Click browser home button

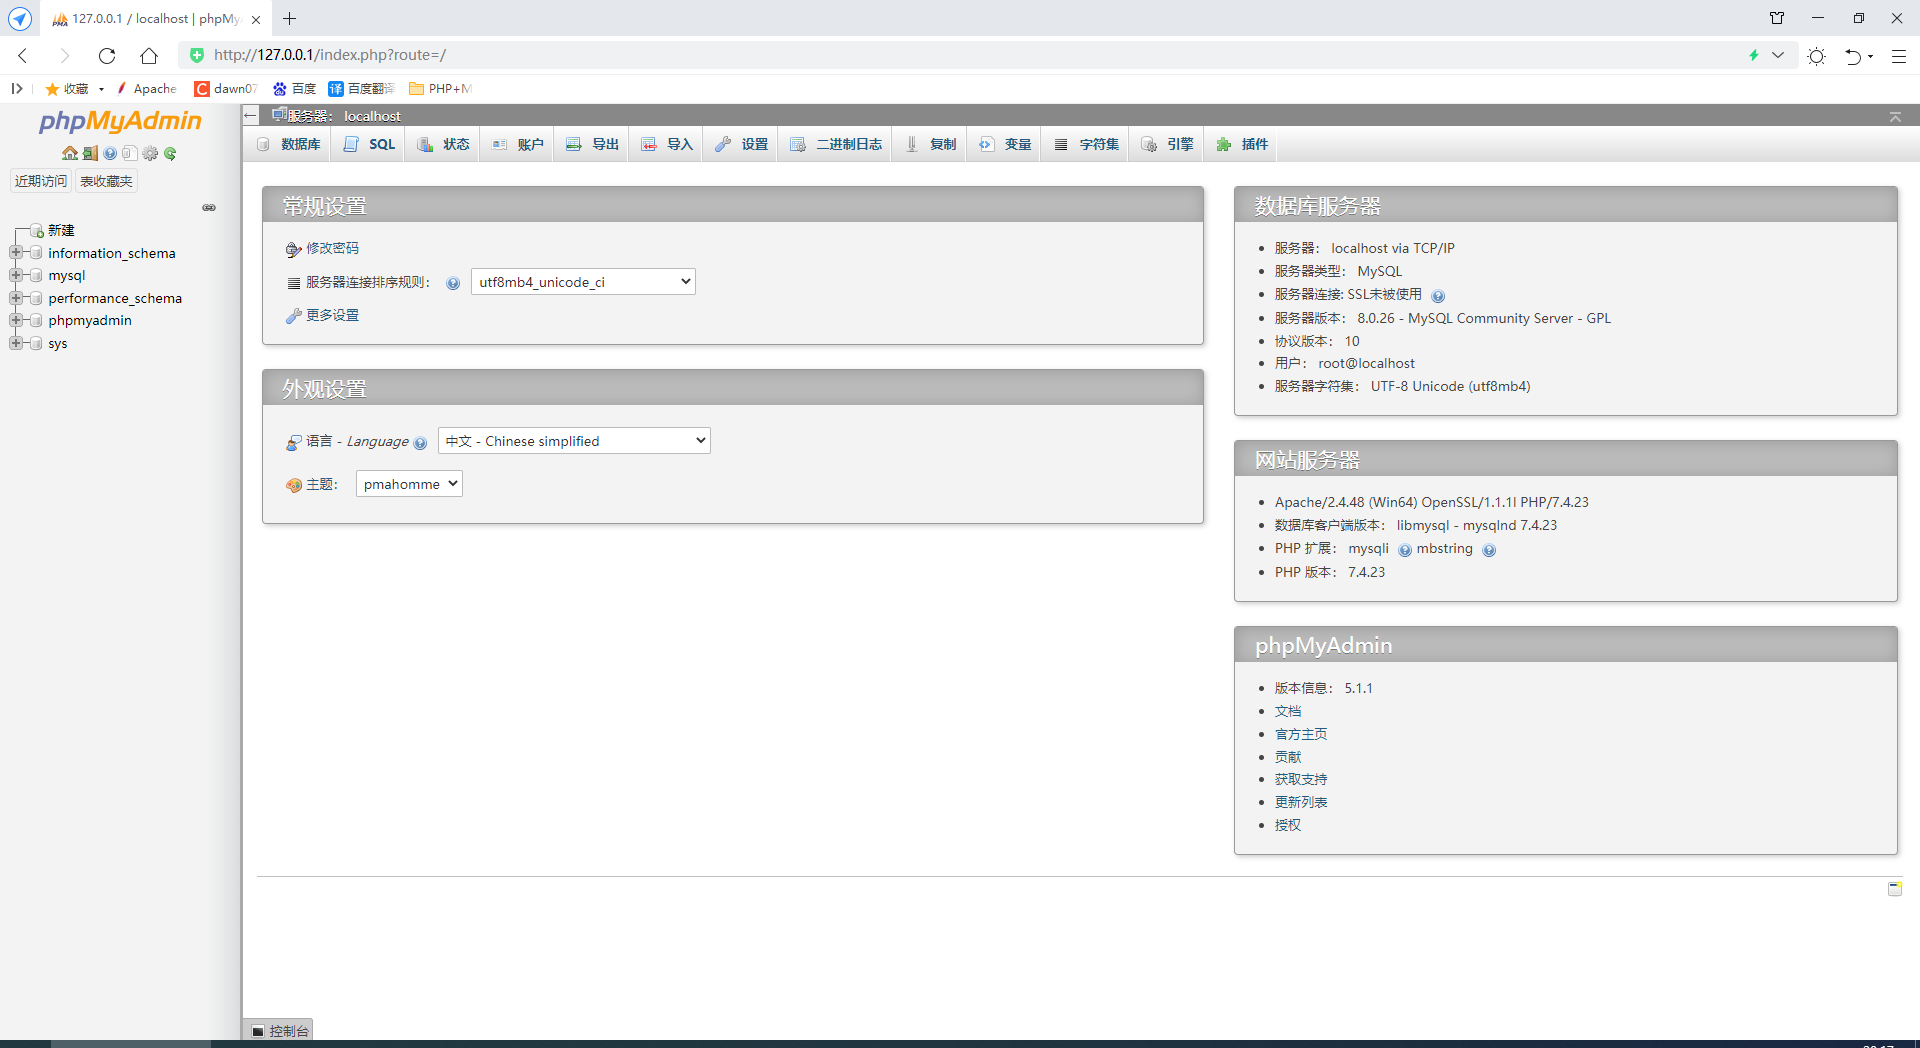149,55
